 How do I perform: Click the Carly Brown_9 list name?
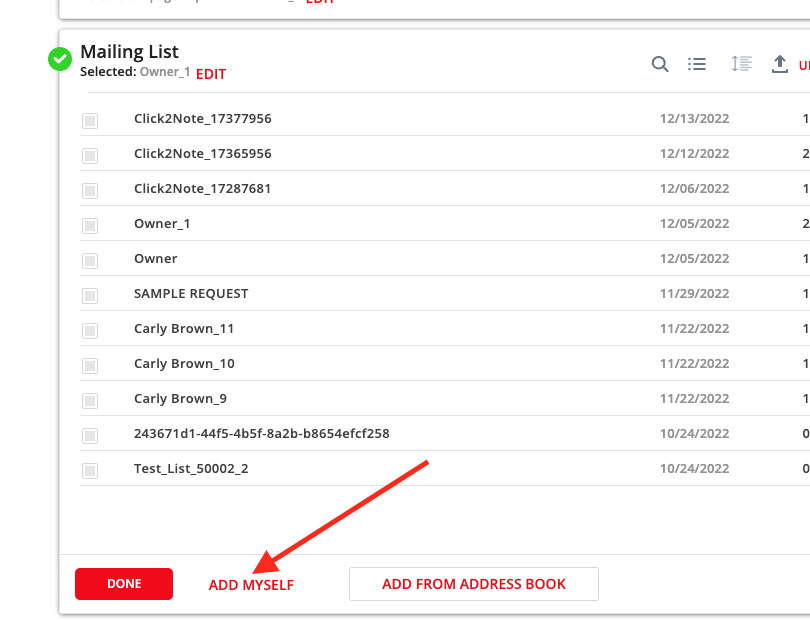point(180,399)
